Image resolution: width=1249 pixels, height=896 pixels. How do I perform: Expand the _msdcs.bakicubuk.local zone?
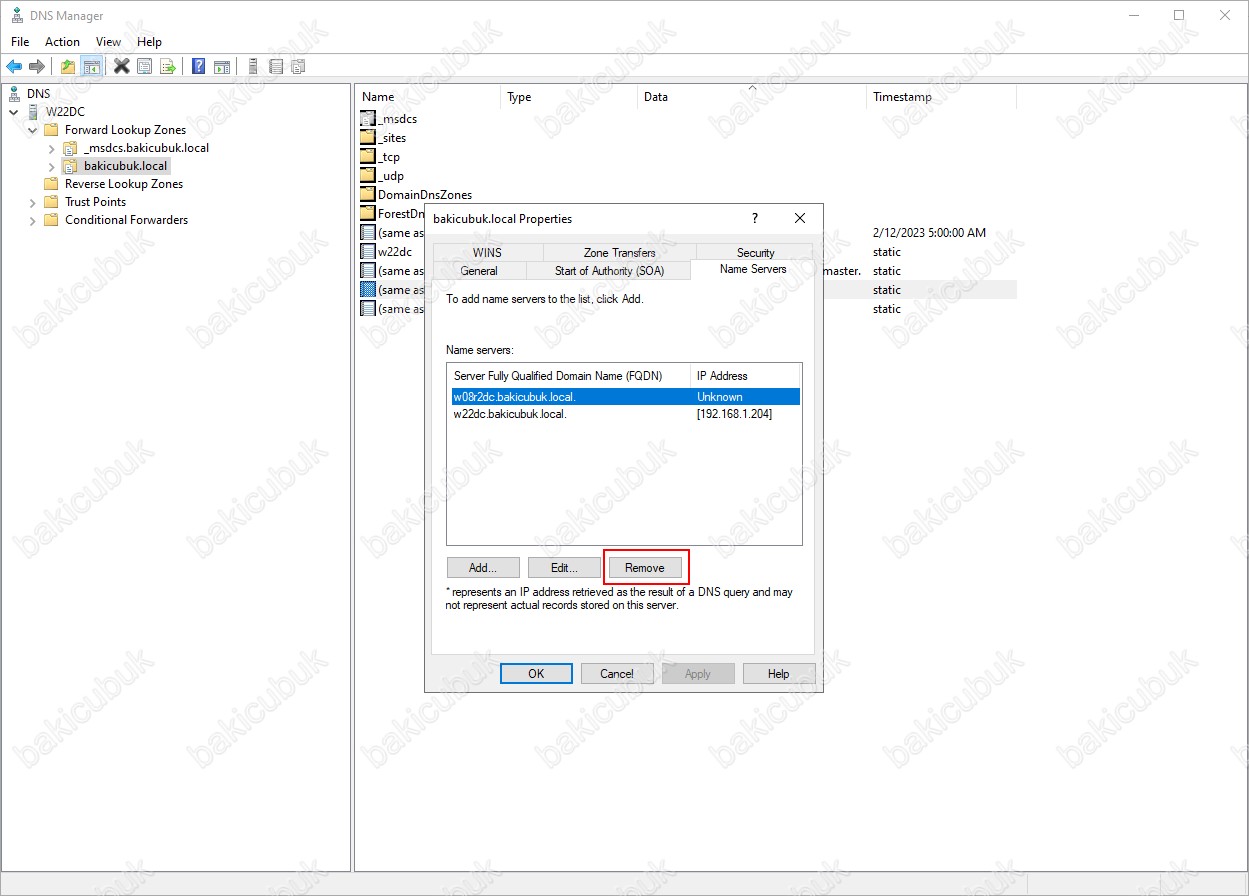(x=52, y=149)
